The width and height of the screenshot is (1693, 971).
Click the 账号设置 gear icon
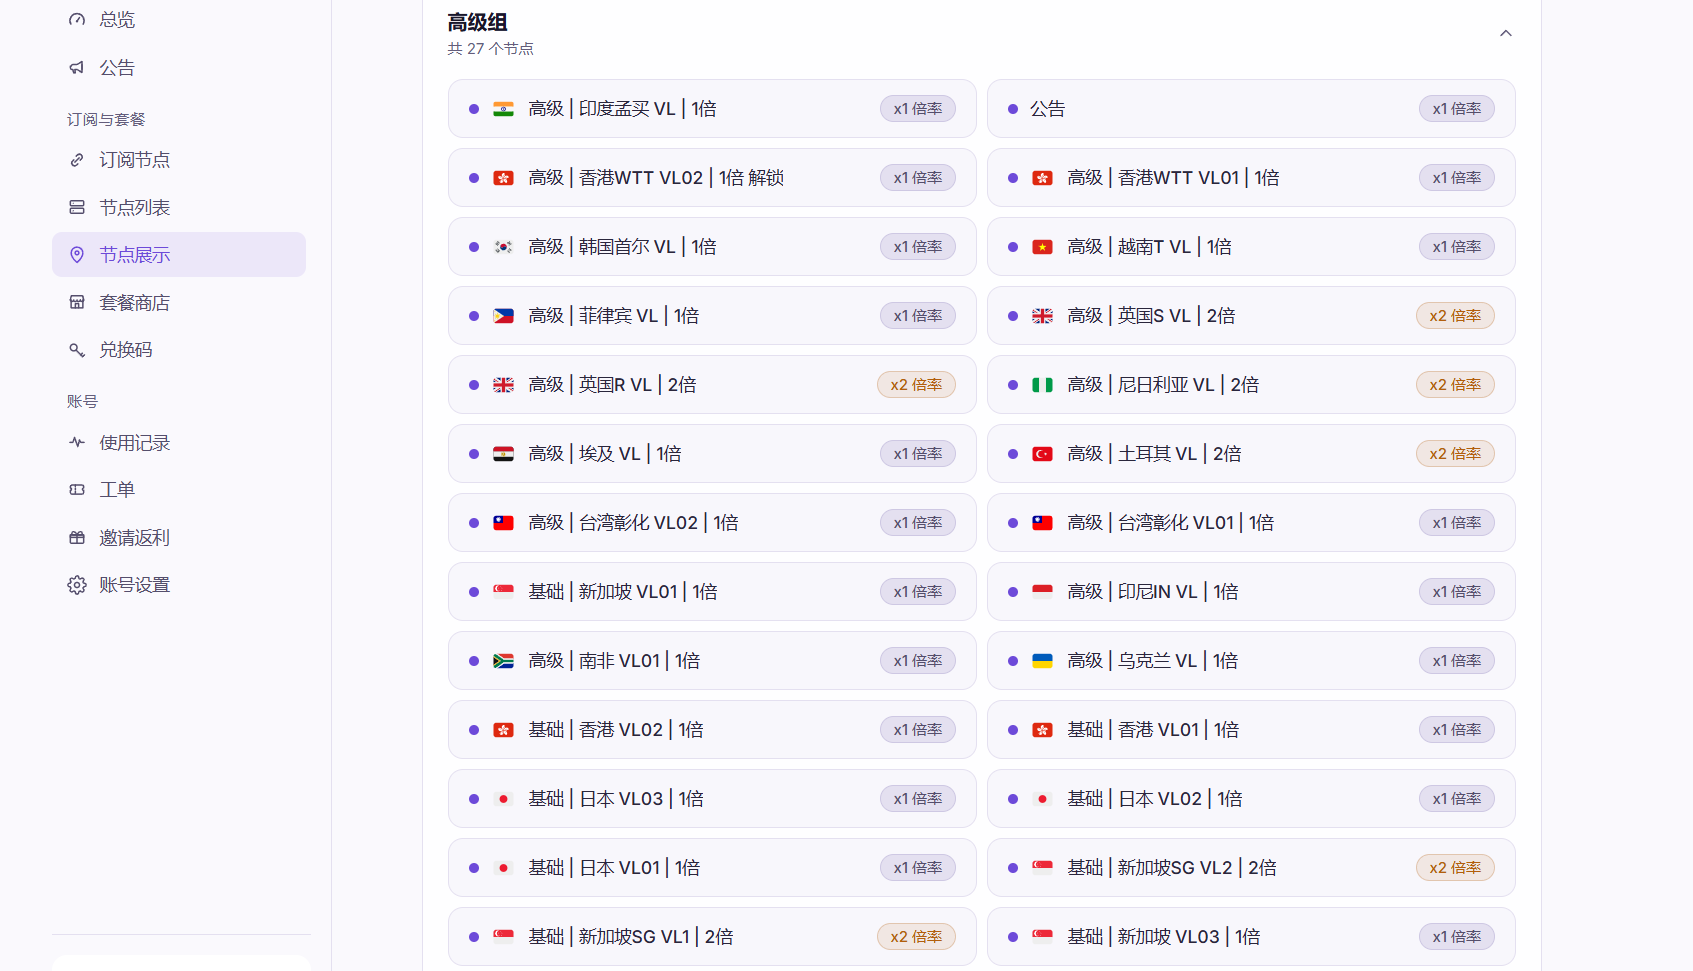click(77, 585)
